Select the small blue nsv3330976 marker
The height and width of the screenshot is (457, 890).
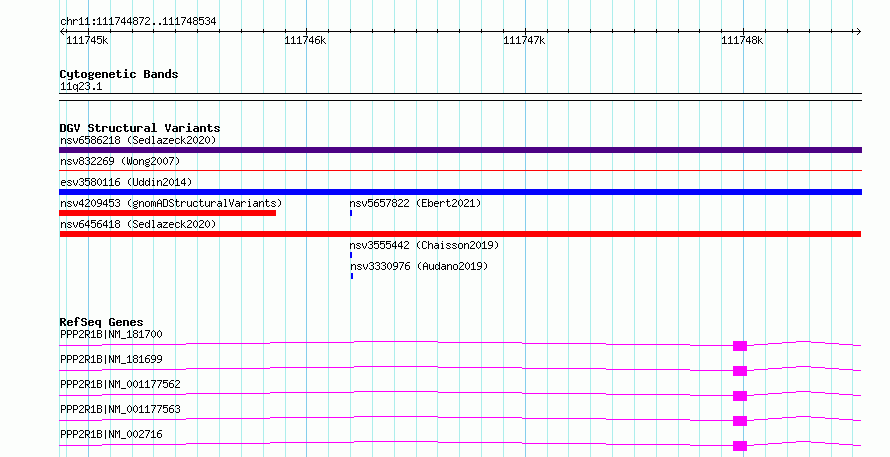[x=352, y=276]
